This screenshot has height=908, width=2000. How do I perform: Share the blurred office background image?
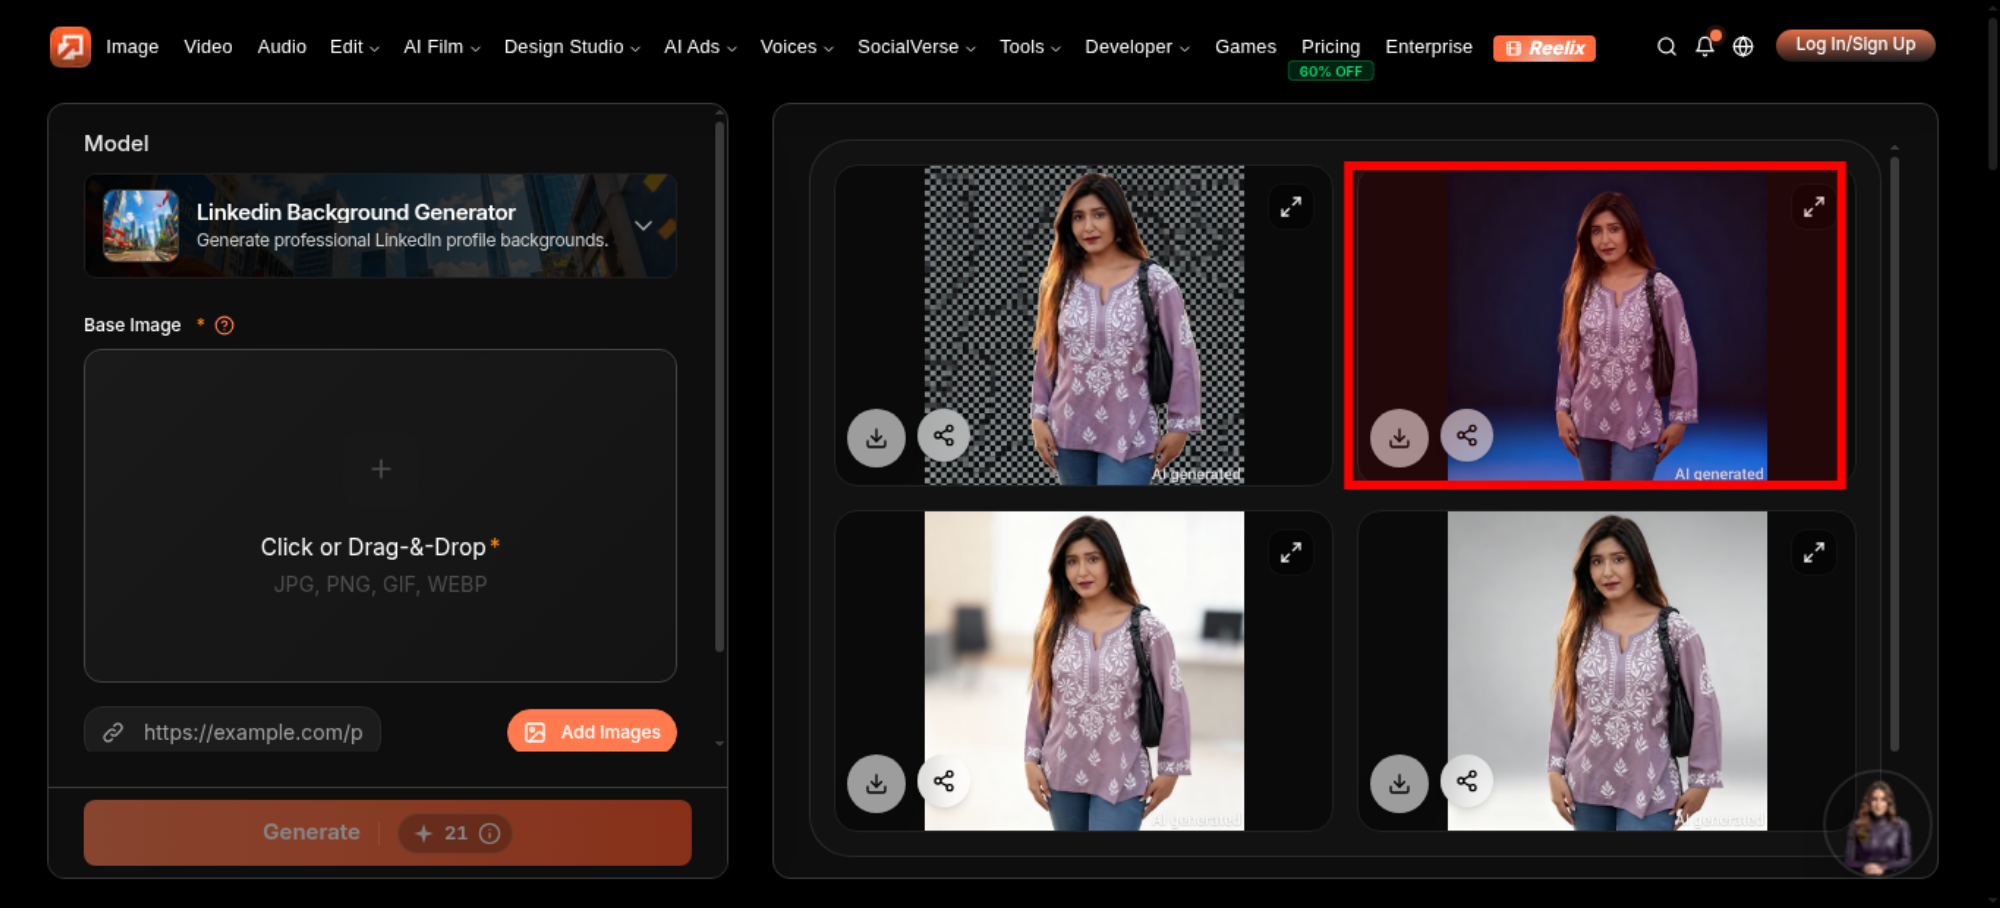click(x=943, y=781)
